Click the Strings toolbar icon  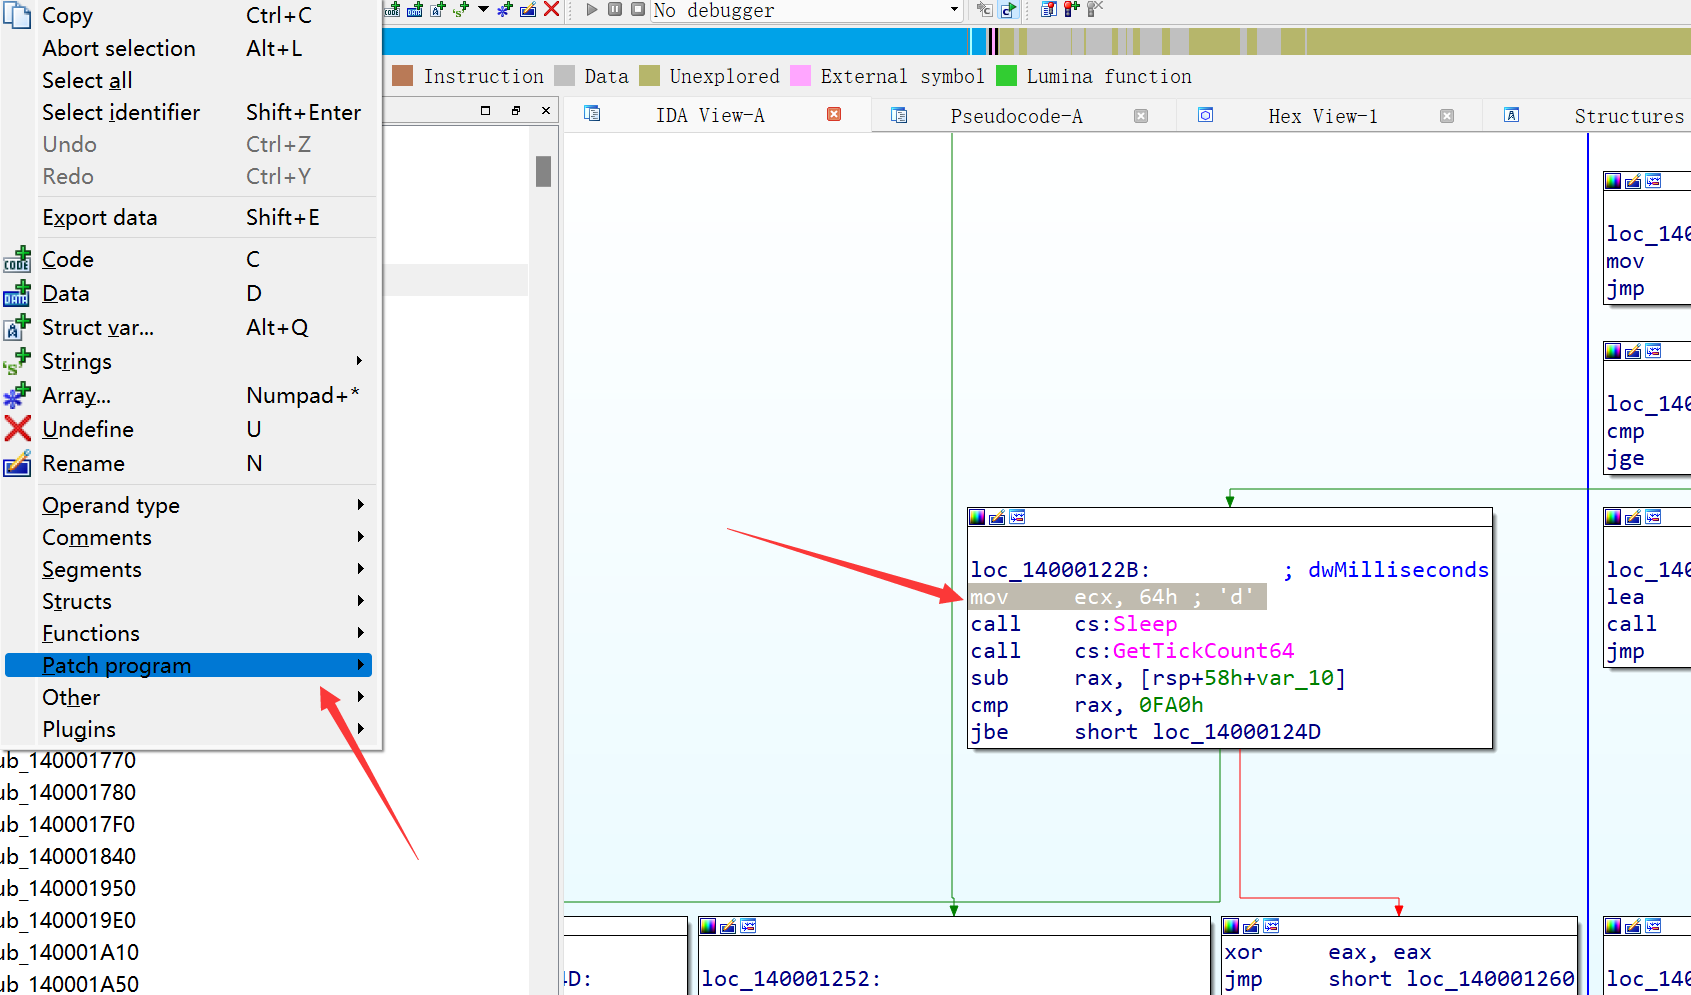click(461, 9)
